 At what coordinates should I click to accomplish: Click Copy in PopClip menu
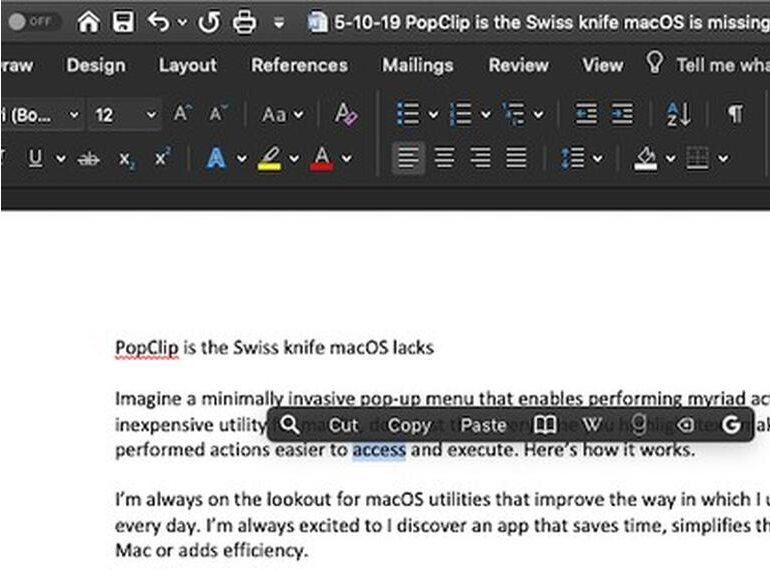point(409,425)
